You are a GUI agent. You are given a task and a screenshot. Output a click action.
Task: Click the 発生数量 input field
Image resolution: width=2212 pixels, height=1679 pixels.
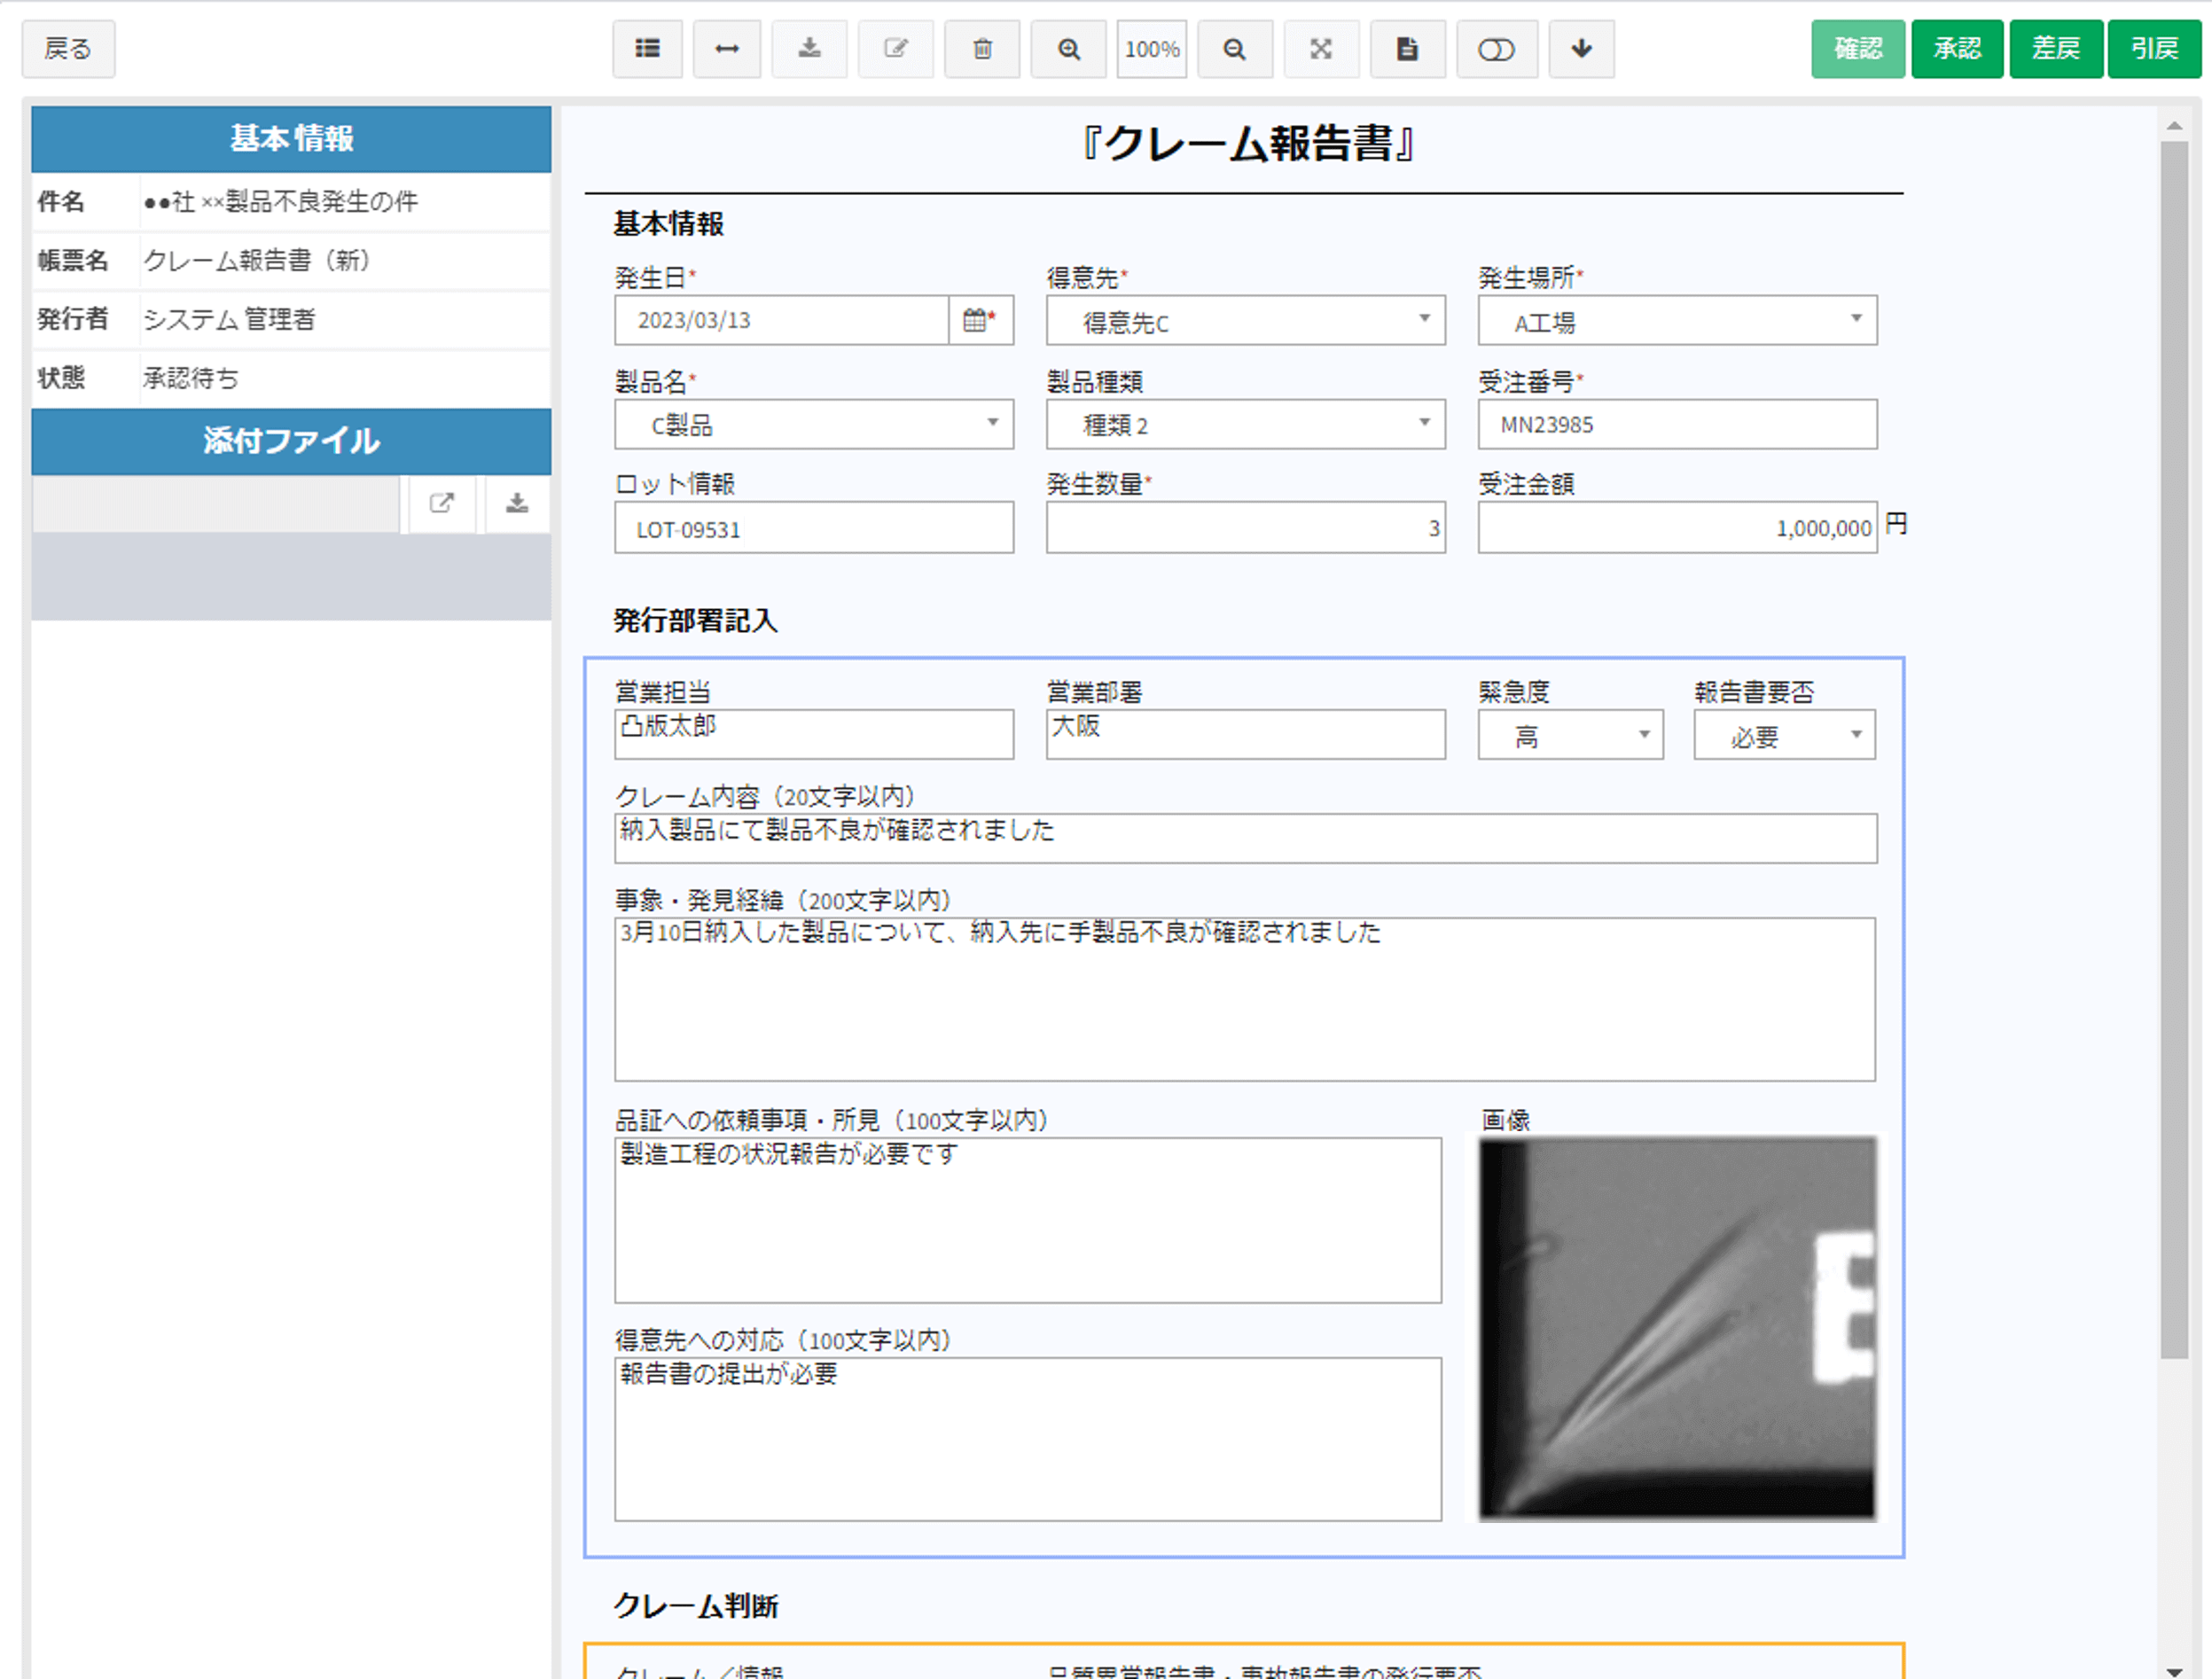(x=1245, y=528)
